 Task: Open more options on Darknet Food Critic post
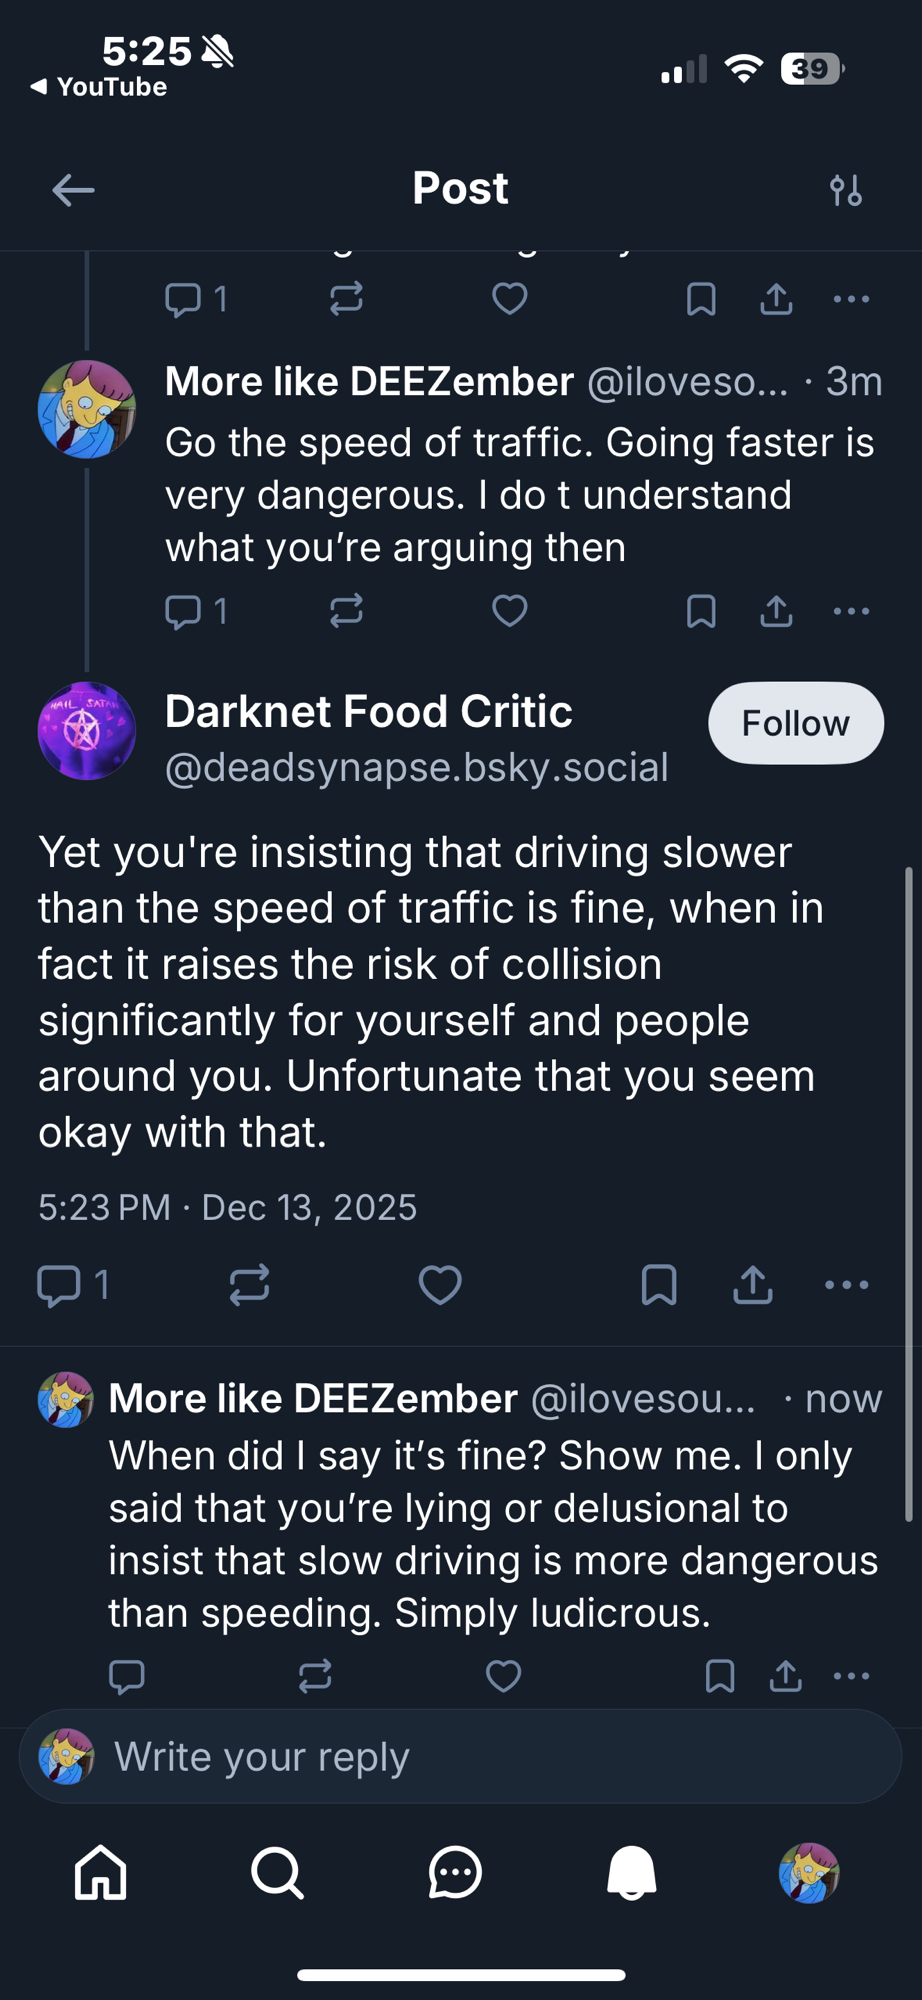point(847,1285)
